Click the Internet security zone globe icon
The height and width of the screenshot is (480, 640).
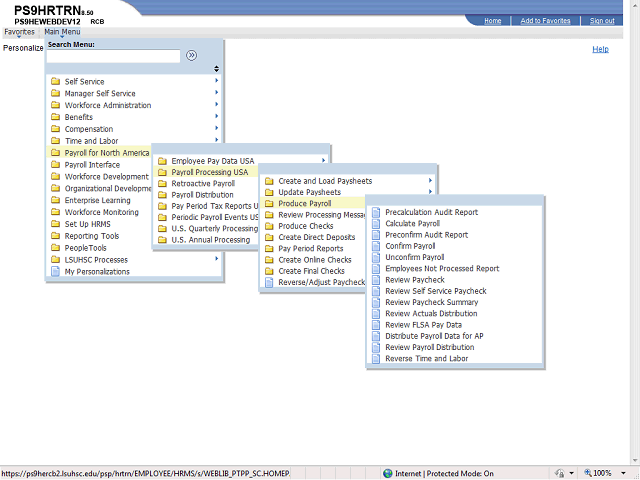(x=388, y=473)
